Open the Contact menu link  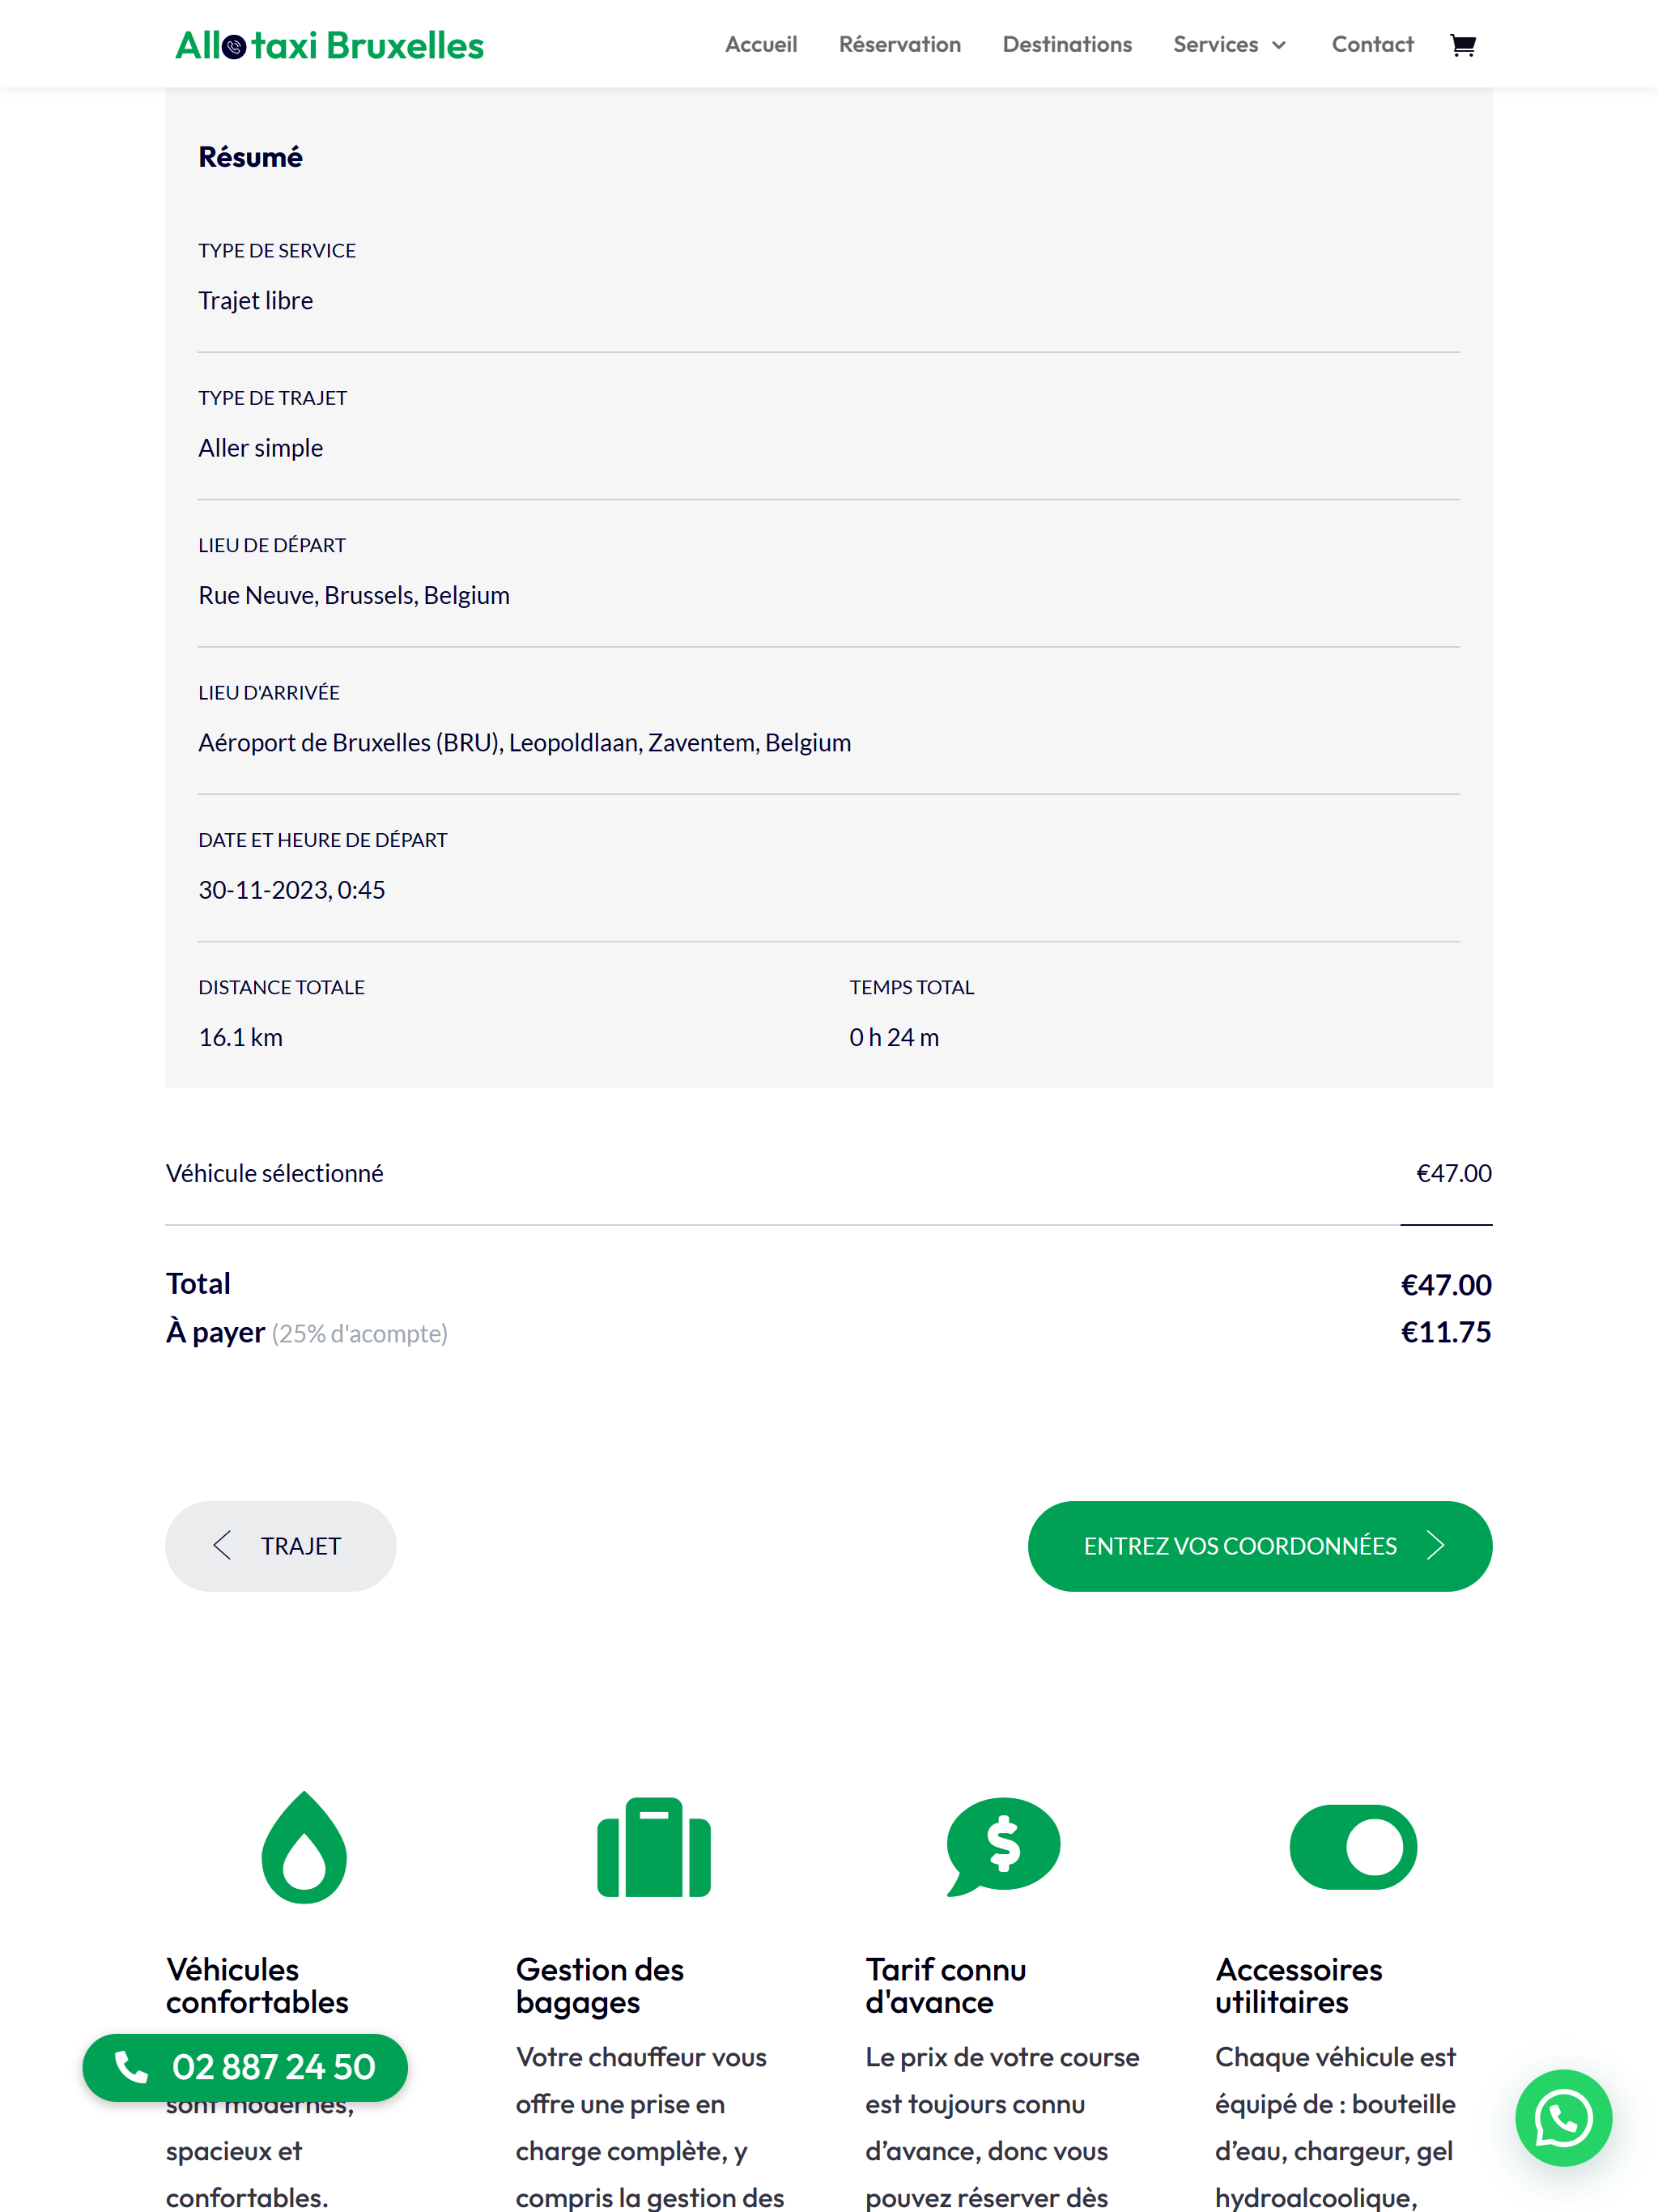point(1372,45)
